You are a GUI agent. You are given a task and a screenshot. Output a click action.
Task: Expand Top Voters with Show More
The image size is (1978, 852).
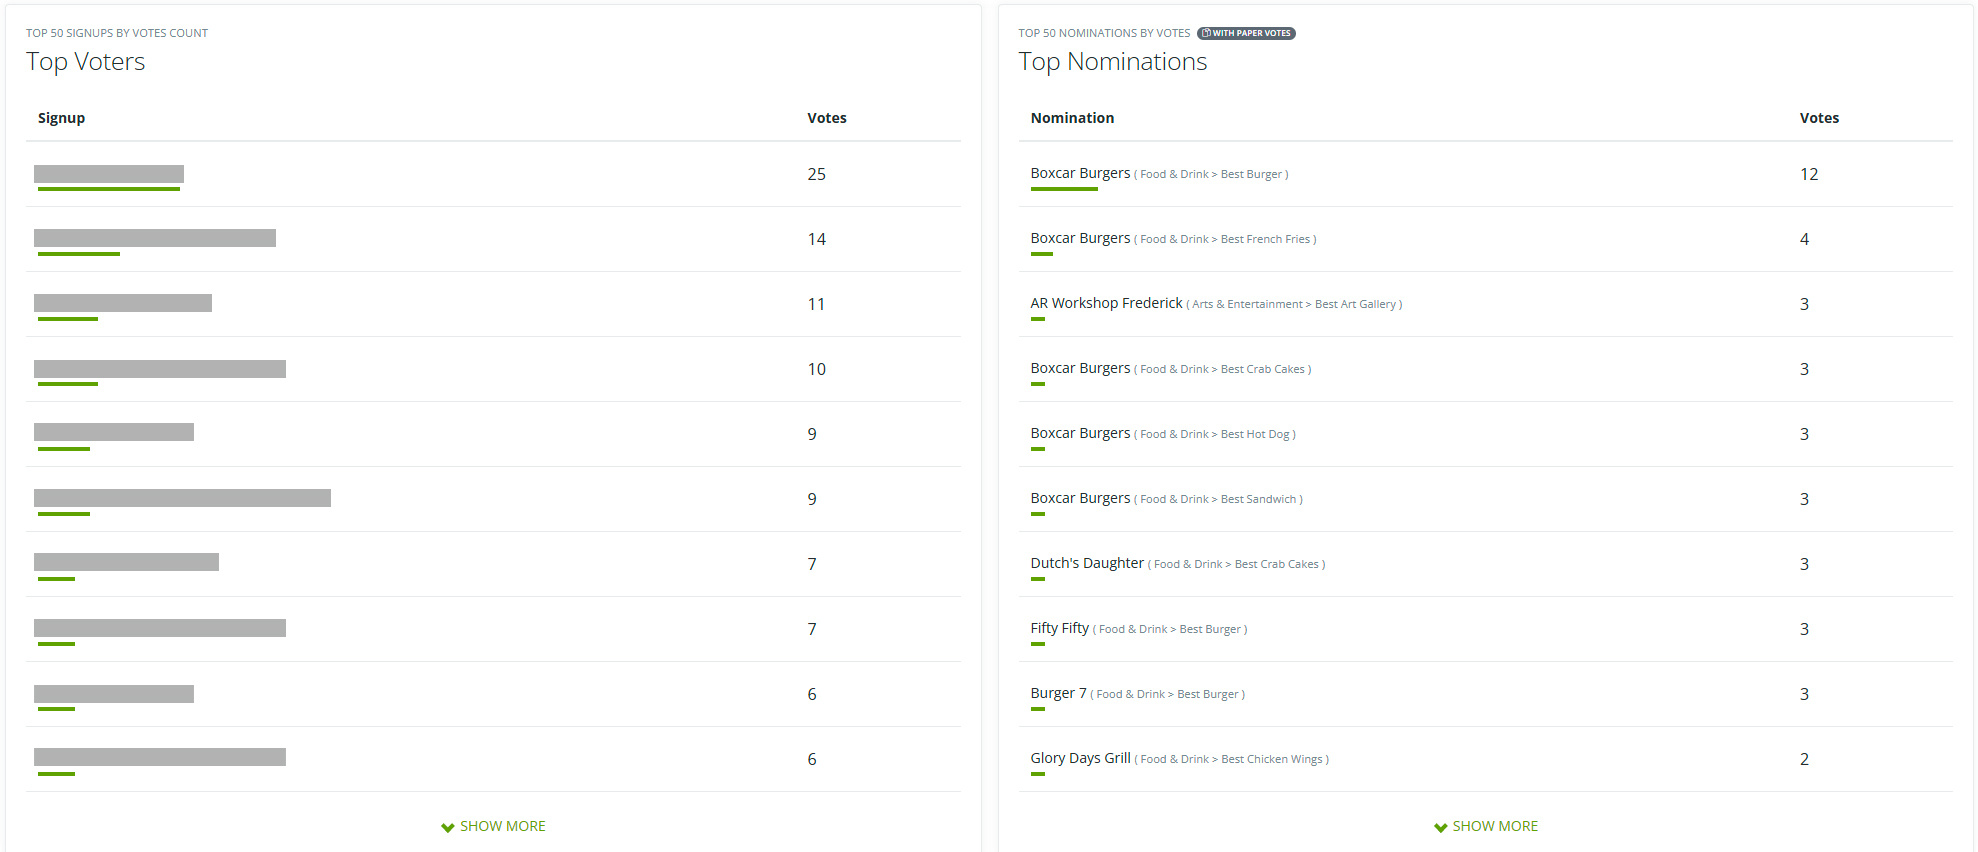point(494,826)
